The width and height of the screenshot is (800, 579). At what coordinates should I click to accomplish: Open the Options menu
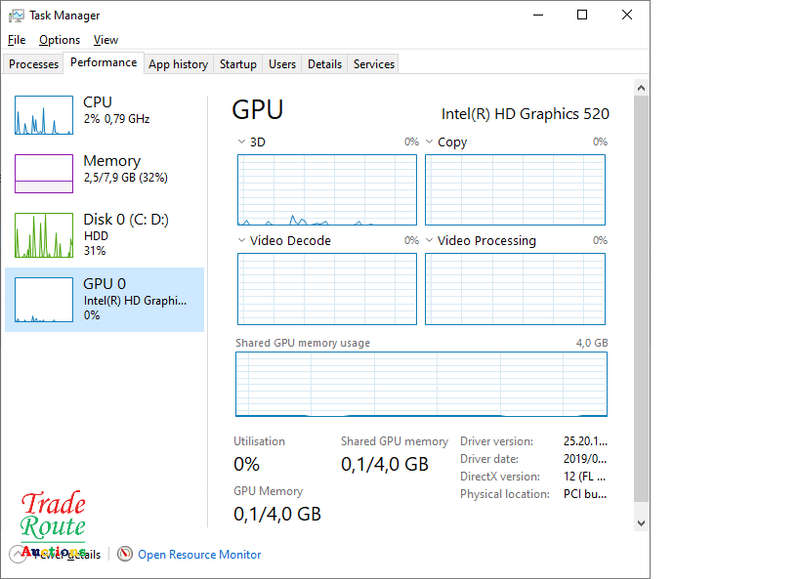pos(59,40)
